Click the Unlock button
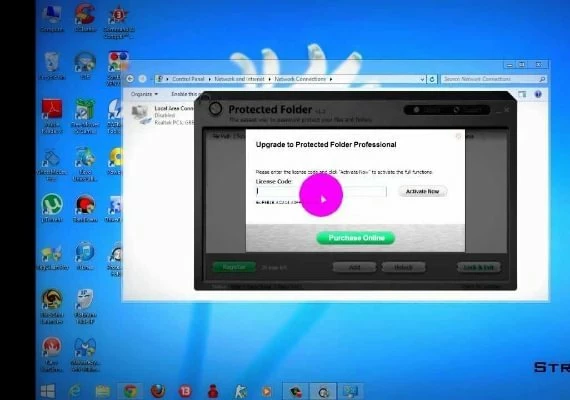Image resolution: width=570 pixels, height=400 pixels. point(403,268)
